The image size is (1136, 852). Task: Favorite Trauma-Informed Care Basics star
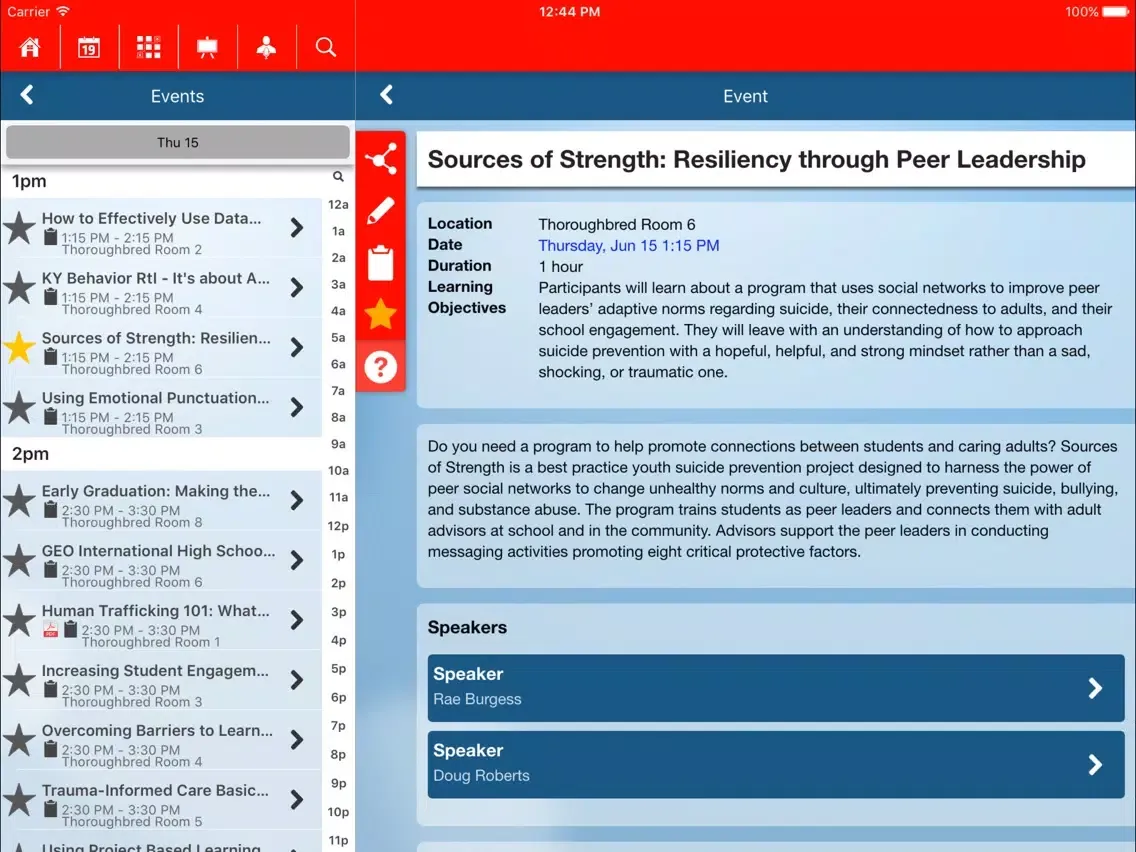tap(20, 801)
